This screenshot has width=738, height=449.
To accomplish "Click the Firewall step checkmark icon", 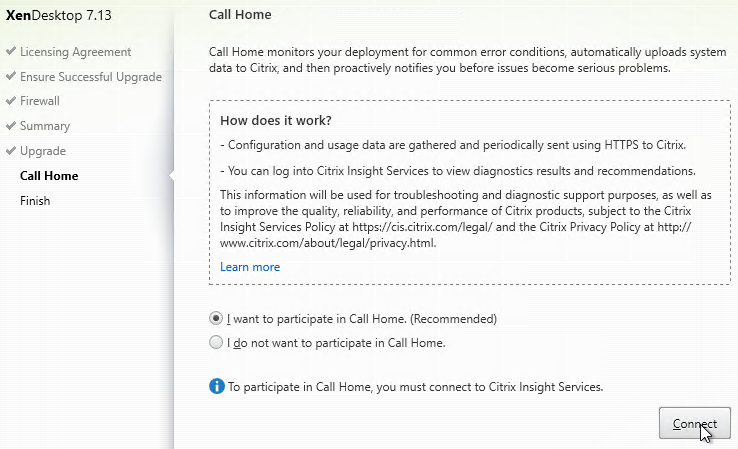I will tap(11, 100).
